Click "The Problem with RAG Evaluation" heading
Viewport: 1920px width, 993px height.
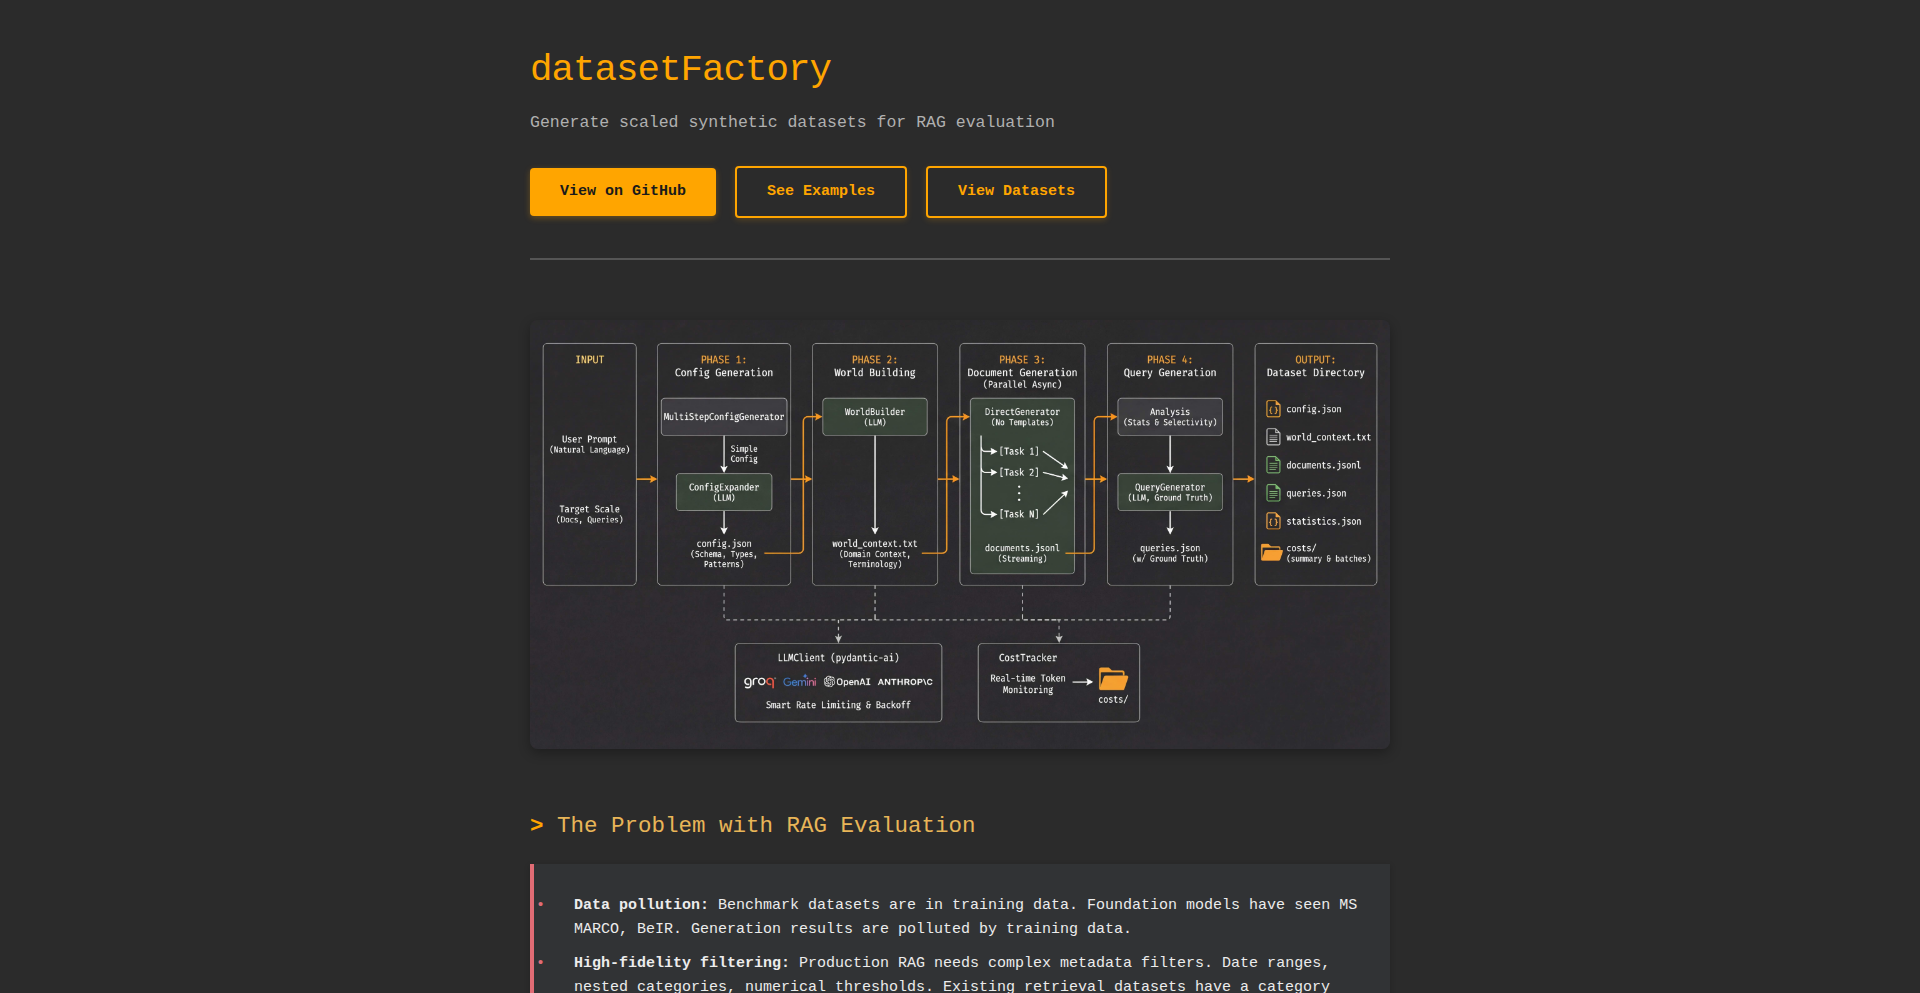[766, 825]
